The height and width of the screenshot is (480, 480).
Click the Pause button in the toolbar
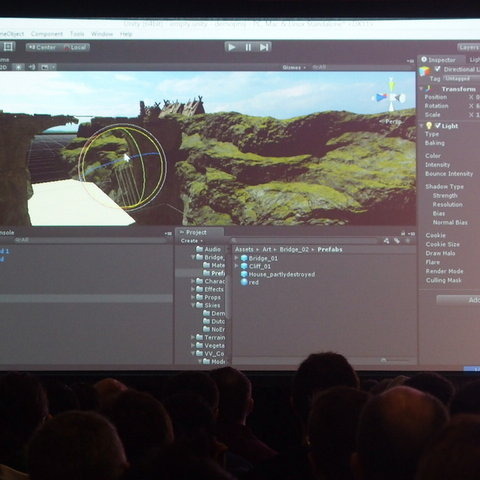(248, 47)
